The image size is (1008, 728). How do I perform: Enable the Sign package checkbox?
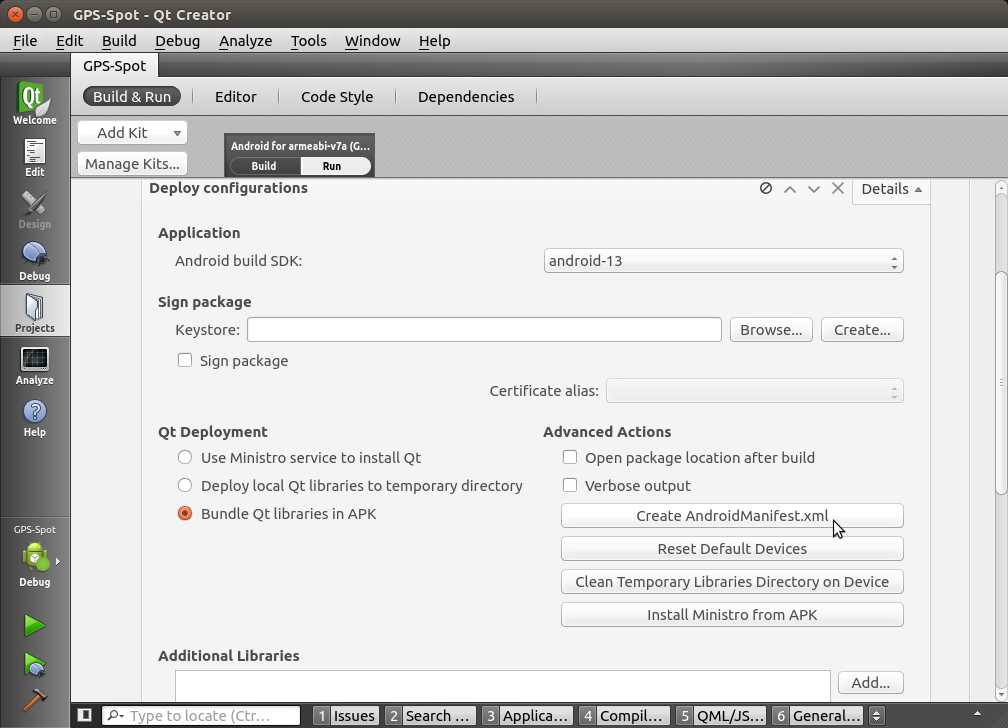click(185, 360)
